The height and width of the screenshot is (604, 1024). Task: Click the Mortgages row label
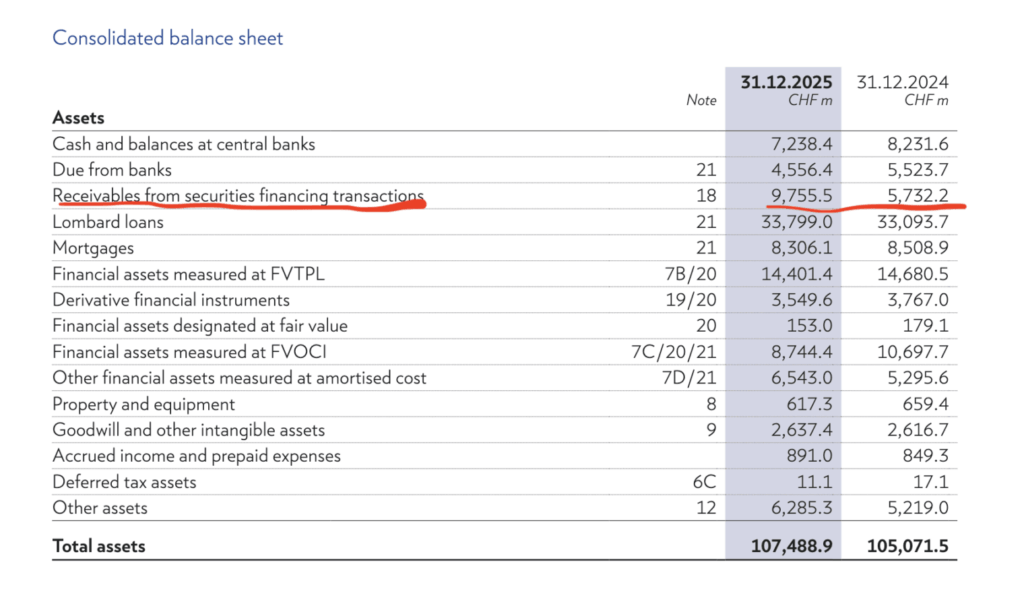93,248
